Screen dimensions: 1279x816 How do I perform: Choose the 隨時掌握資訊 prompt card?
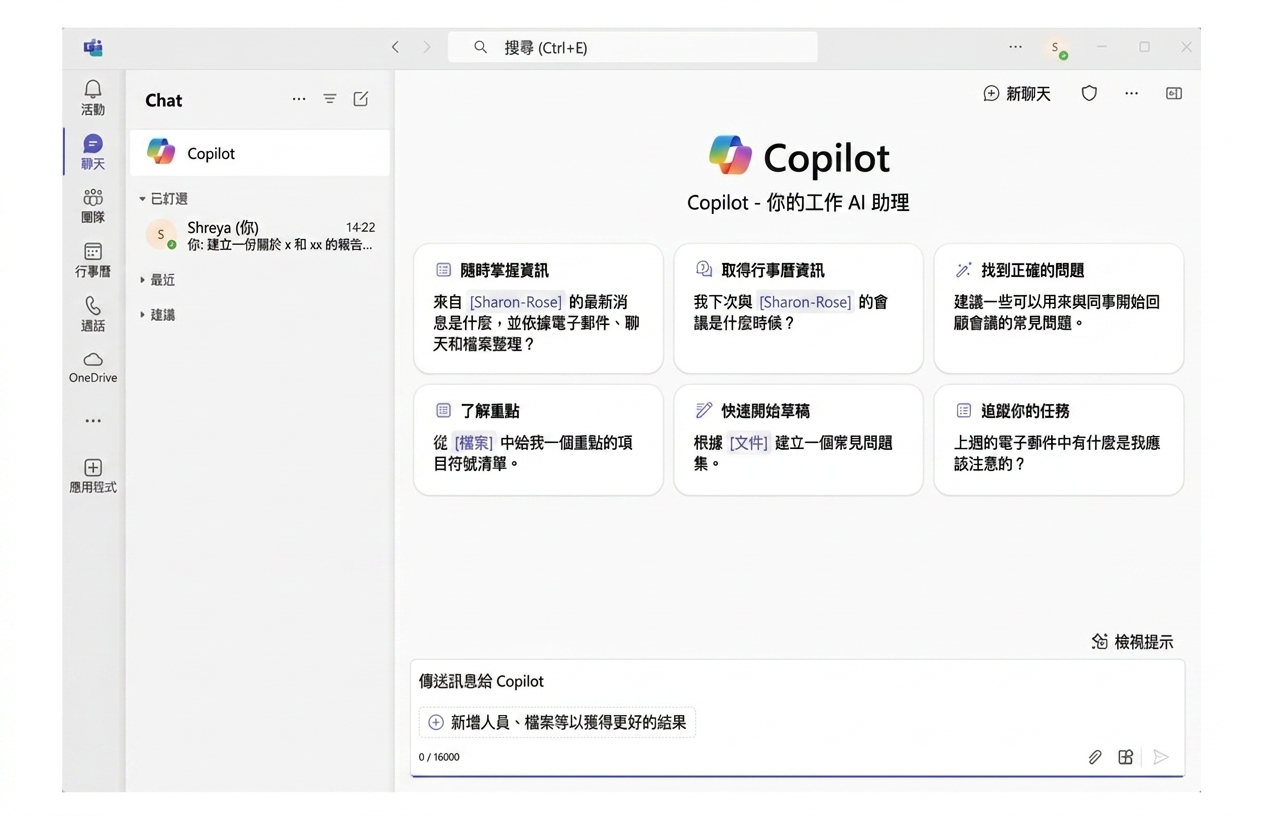click(538, 309)
